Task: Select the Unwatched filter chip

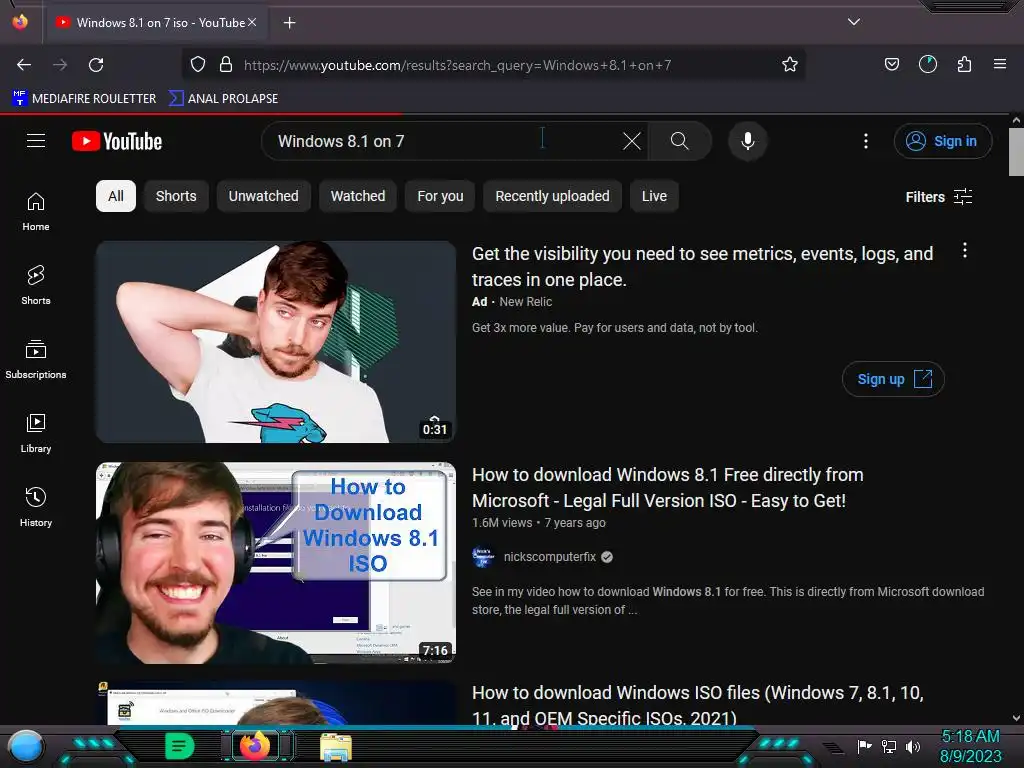Action: coord(264,196)
